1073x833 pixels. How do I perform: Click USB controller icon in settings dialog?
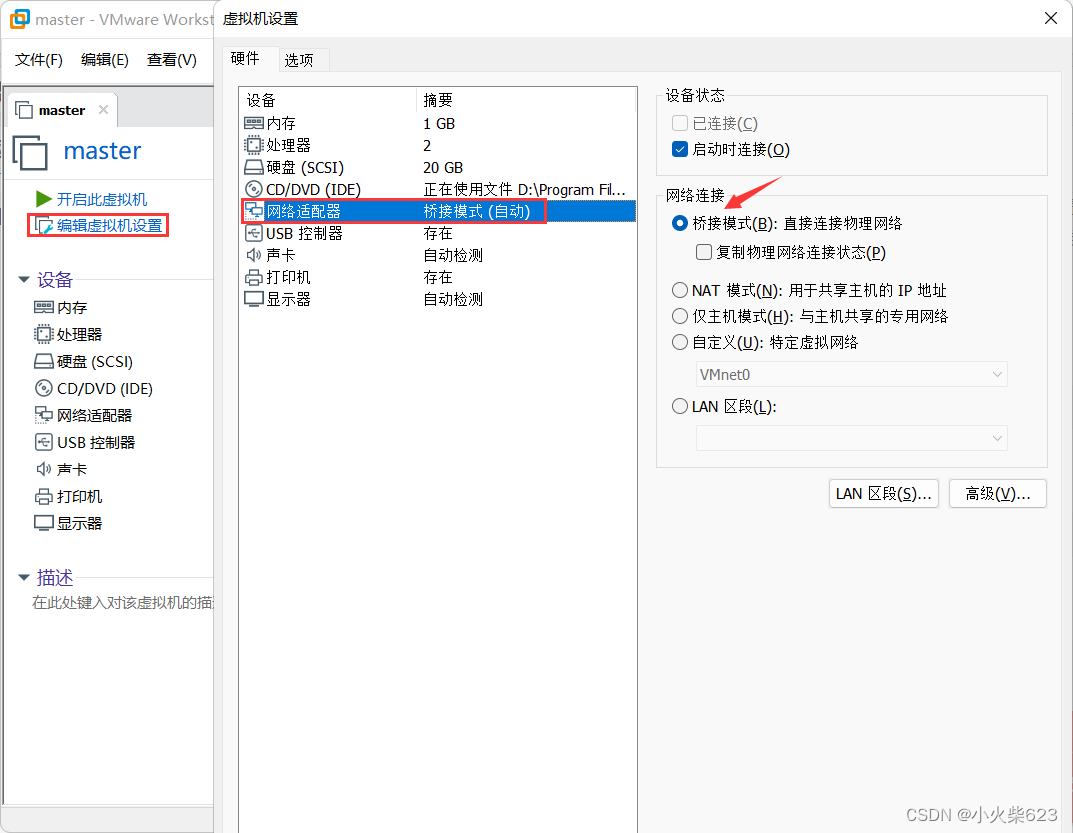coord(254,233)
